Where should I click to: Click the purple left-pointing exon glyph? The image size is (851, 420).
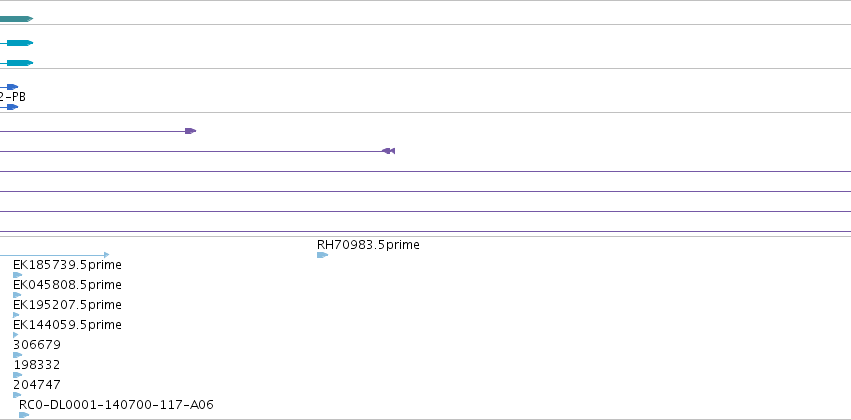pos(389,151)
